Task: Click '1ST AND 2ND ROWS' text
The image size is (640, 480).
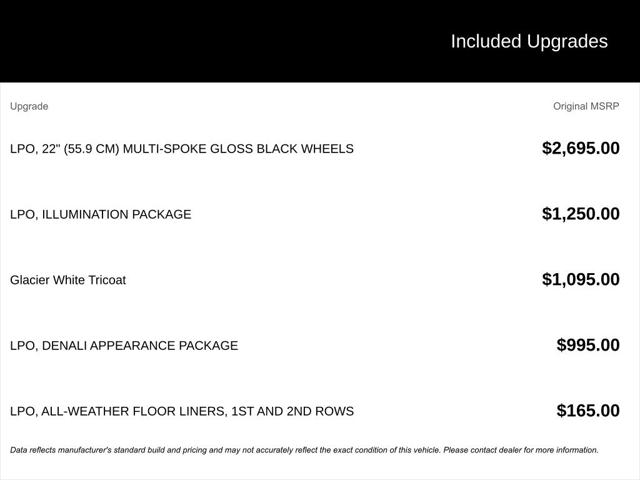Action: 293,411
